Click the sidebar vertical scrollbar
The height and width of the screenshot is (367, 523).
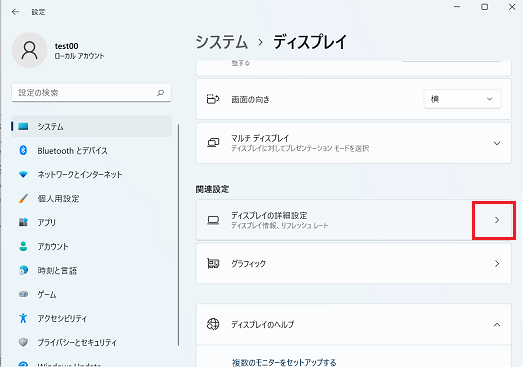point(178,235)
